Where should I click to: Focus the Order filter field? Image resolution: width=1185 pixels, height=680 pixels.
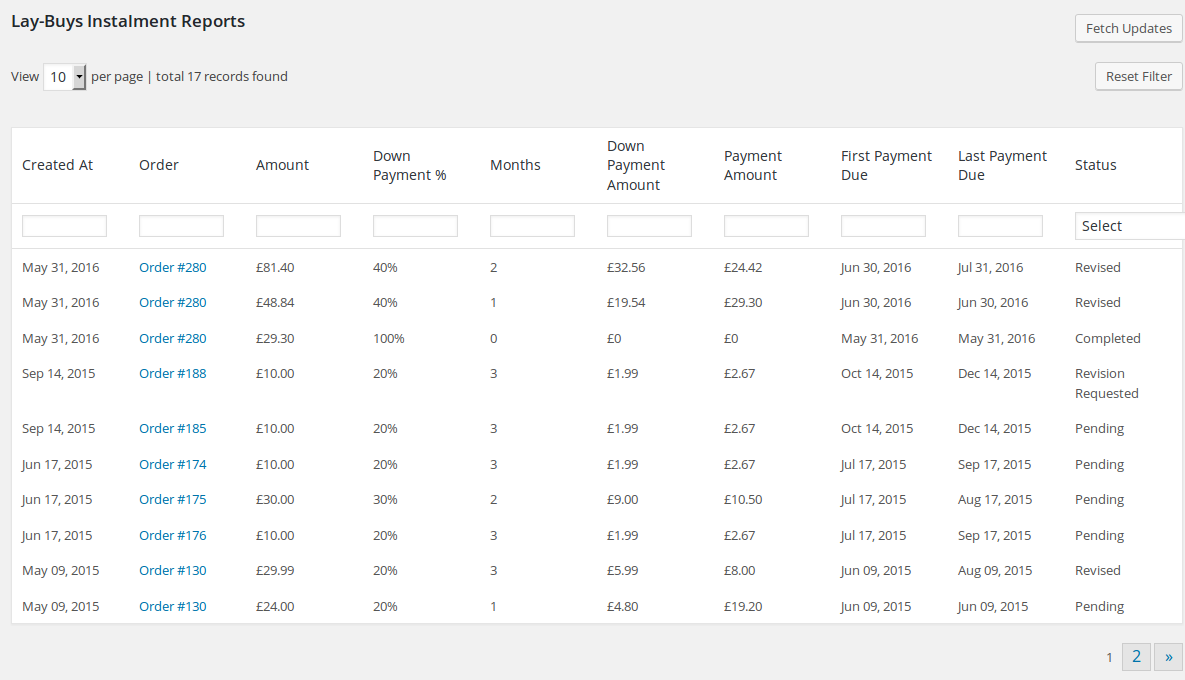[x=181, y=226]
